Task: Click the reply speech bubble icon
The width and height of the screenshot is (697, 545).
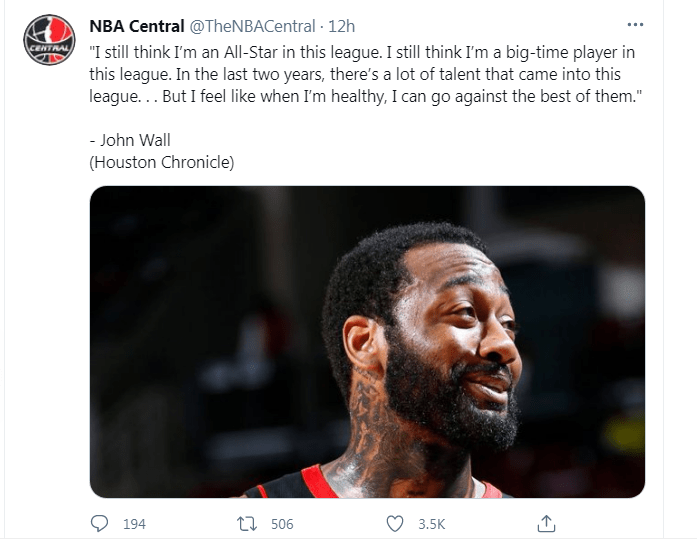Action: (x=99, y=524)
